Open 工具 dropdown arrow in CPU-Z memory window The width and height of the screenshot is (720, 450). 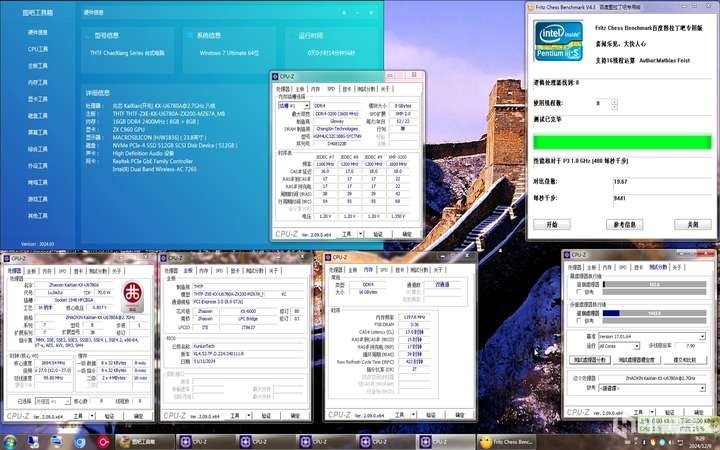pos(414,415)
